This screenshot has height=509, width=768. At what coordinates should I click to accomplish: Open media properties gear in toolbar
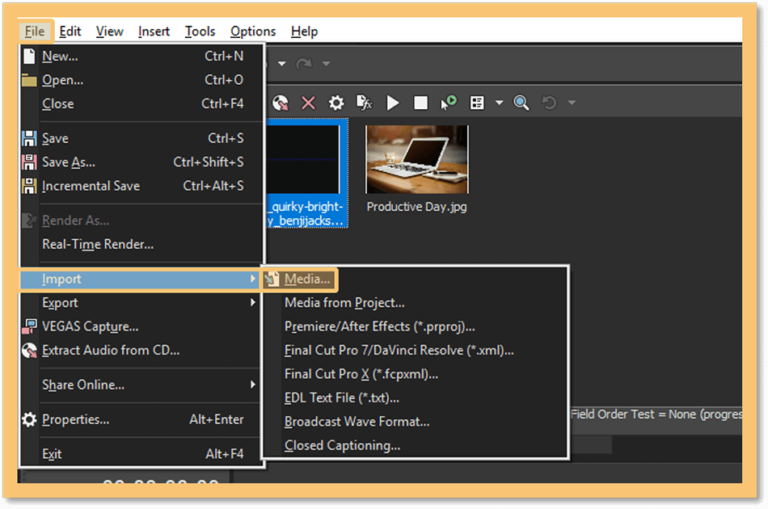tap(336, 103)
